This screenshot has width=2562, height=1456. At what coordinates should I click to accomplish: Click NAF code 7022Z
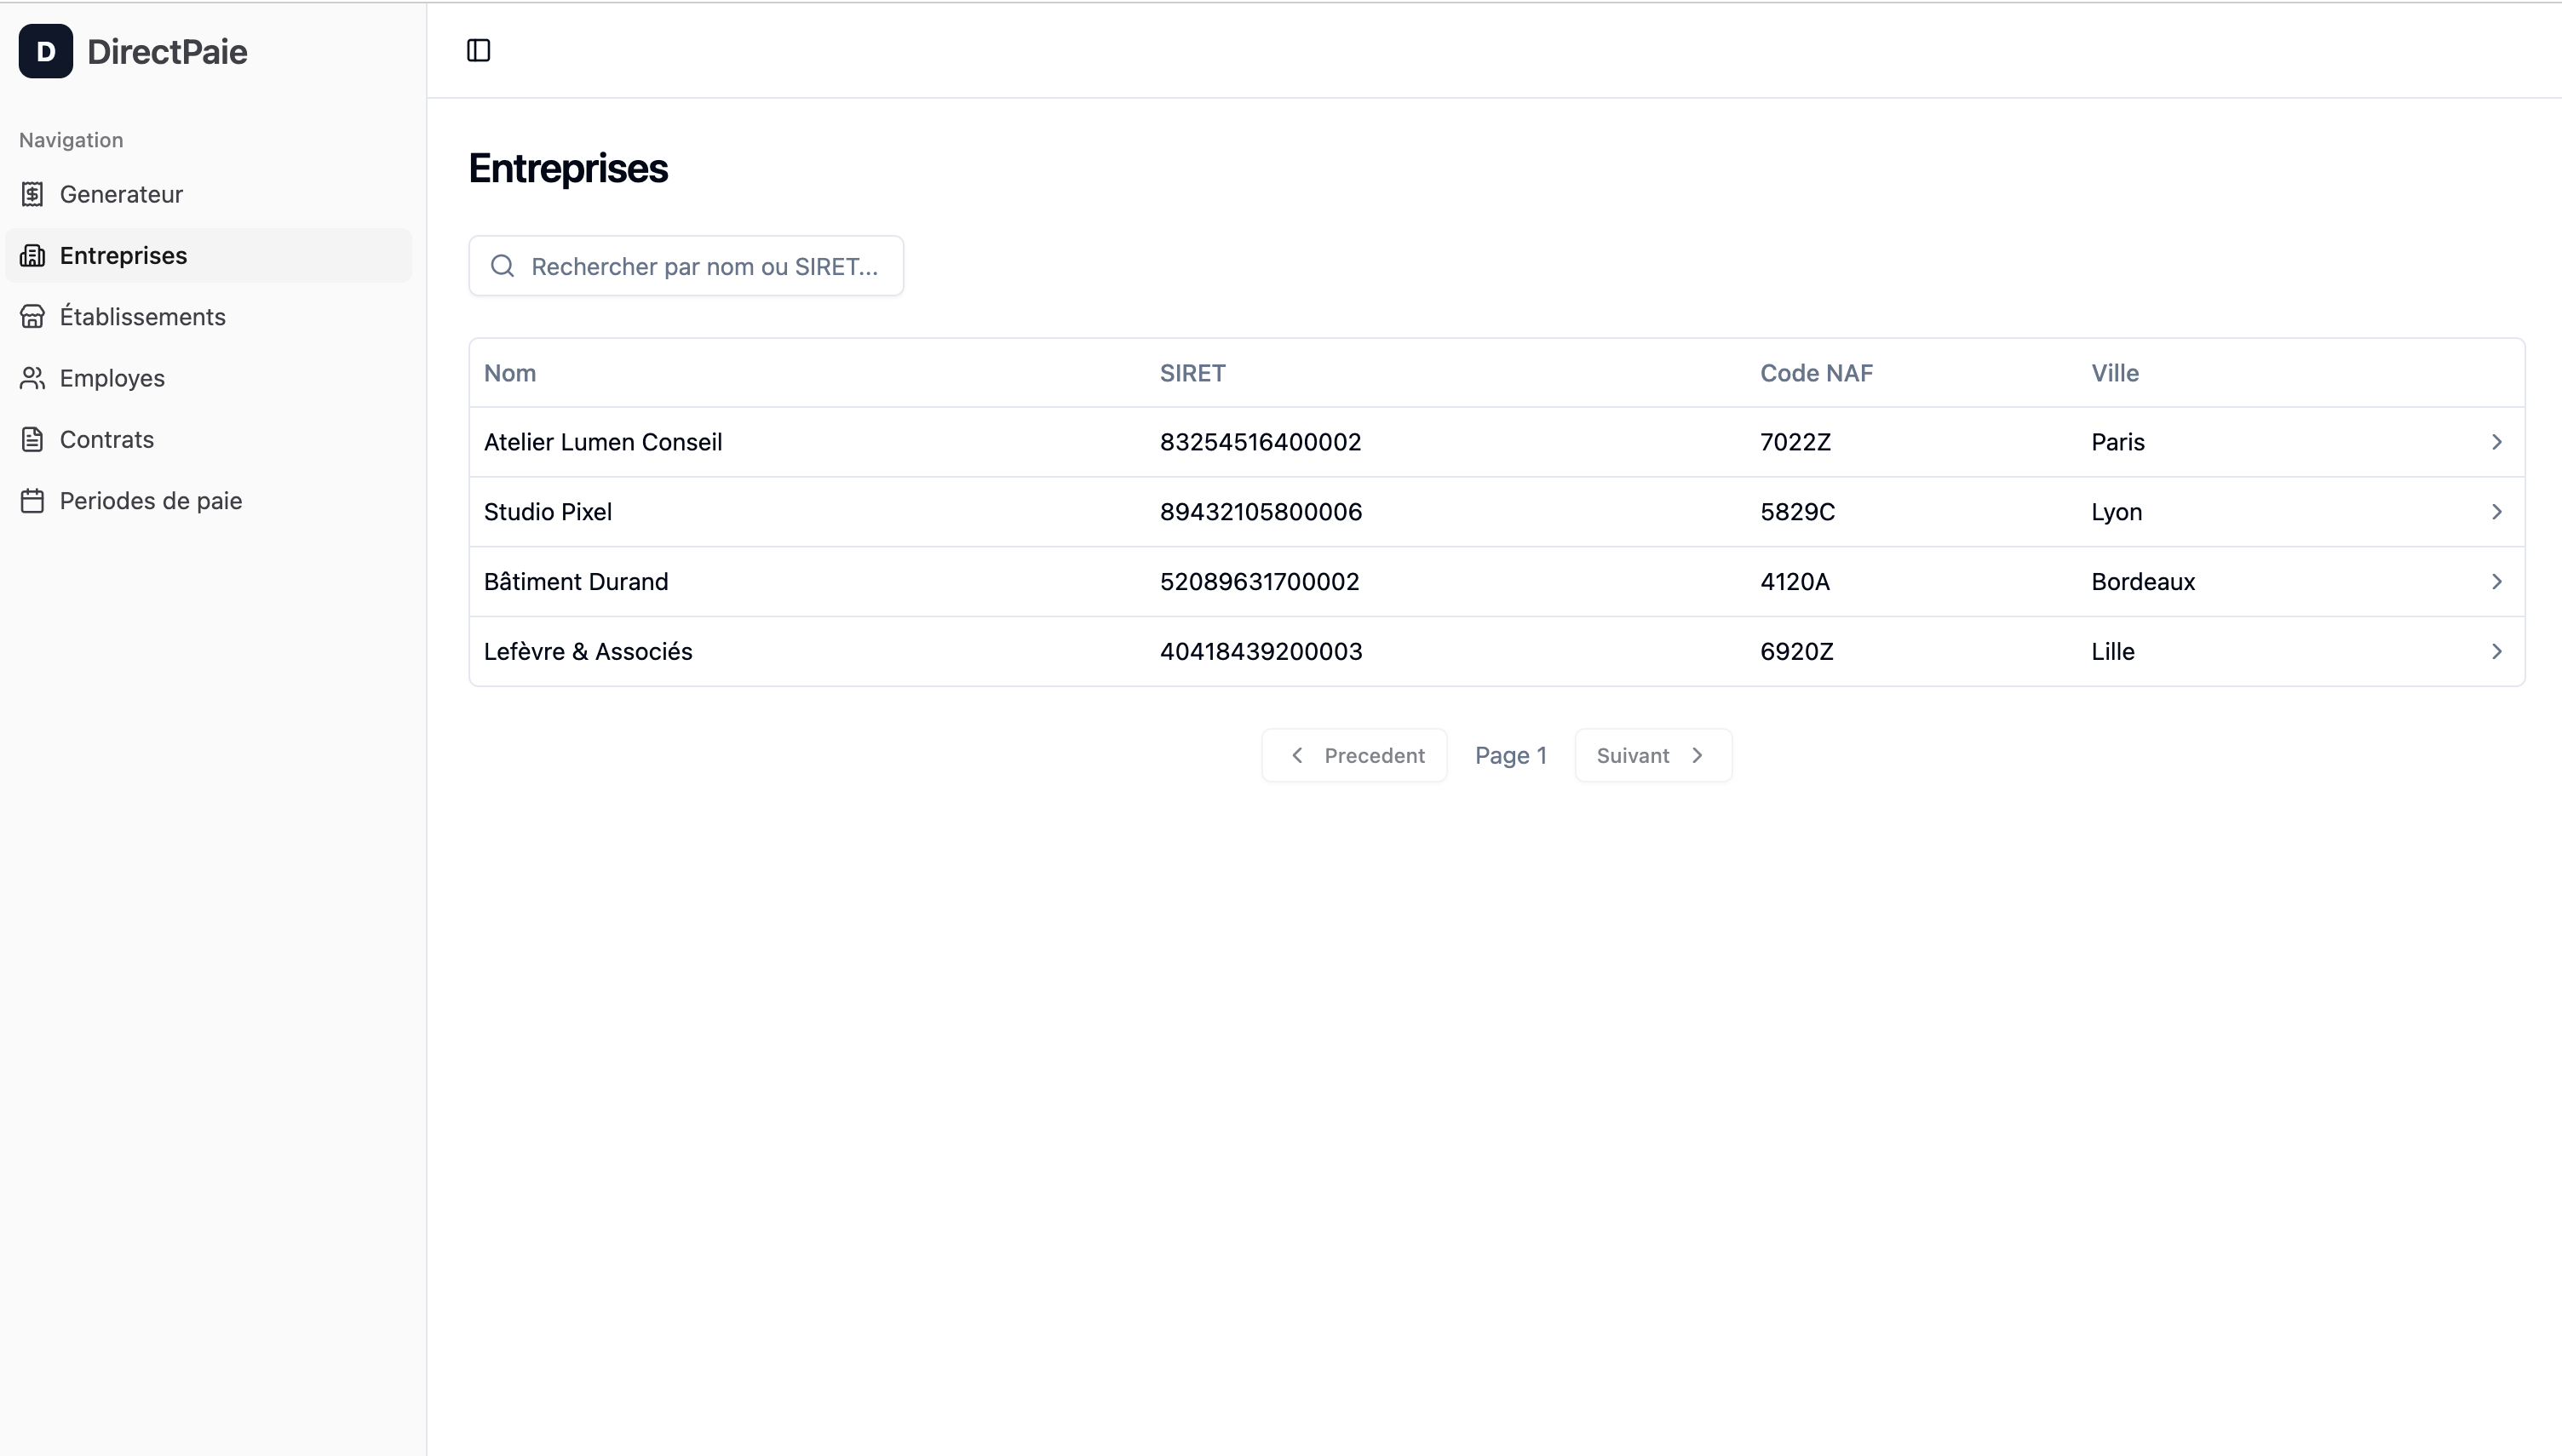tap(1795, 442)
